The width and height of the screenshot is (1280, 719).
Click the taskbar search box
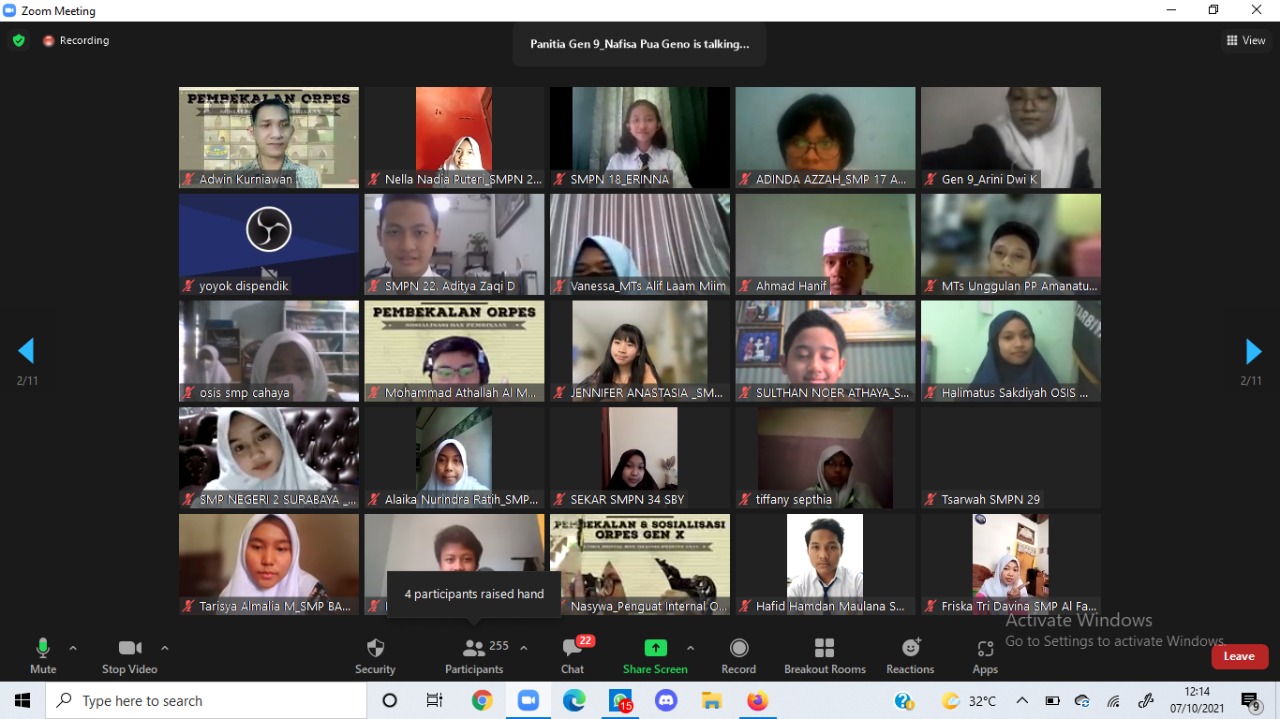tap(206, 701)
